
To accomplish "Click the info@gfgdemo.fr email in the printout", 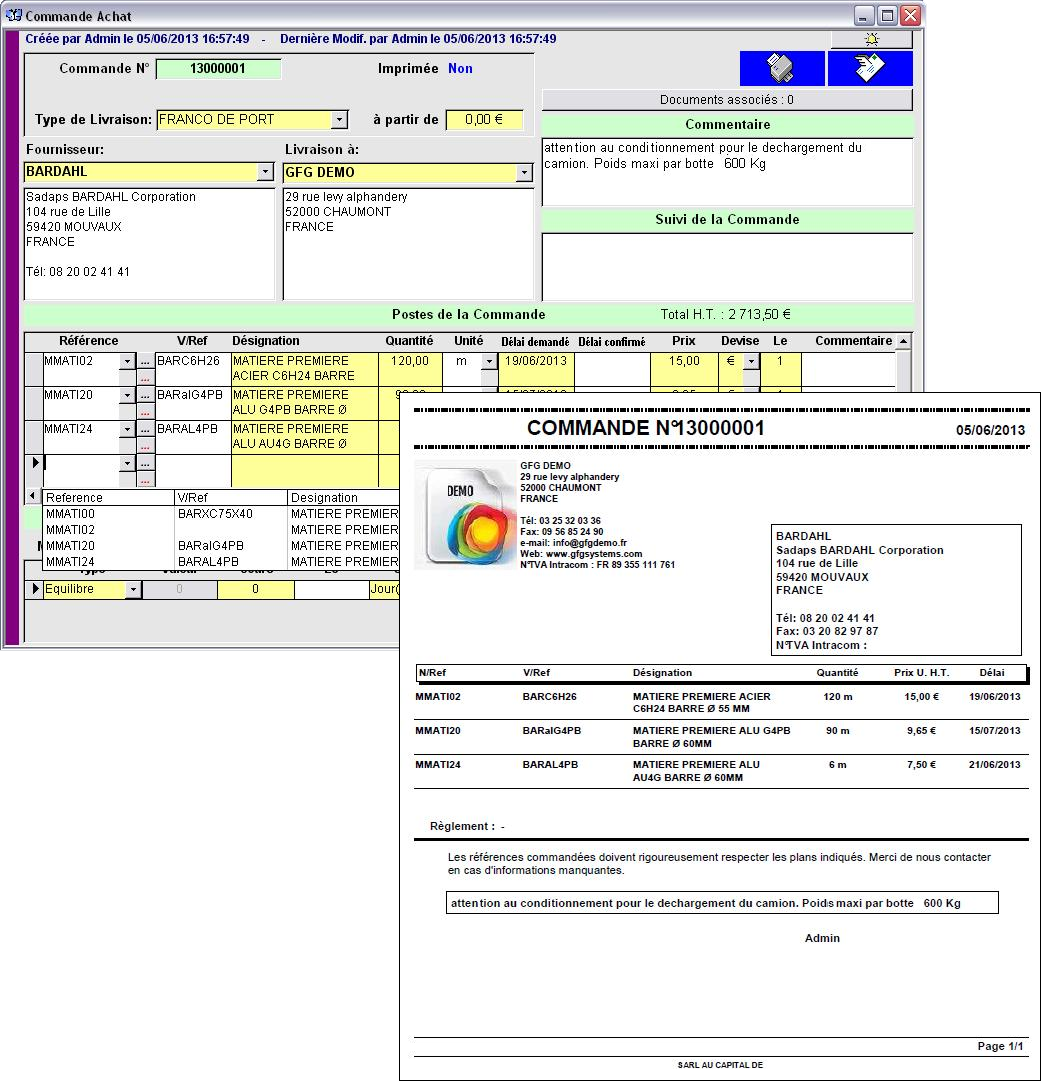I will [x=590, y=543].
